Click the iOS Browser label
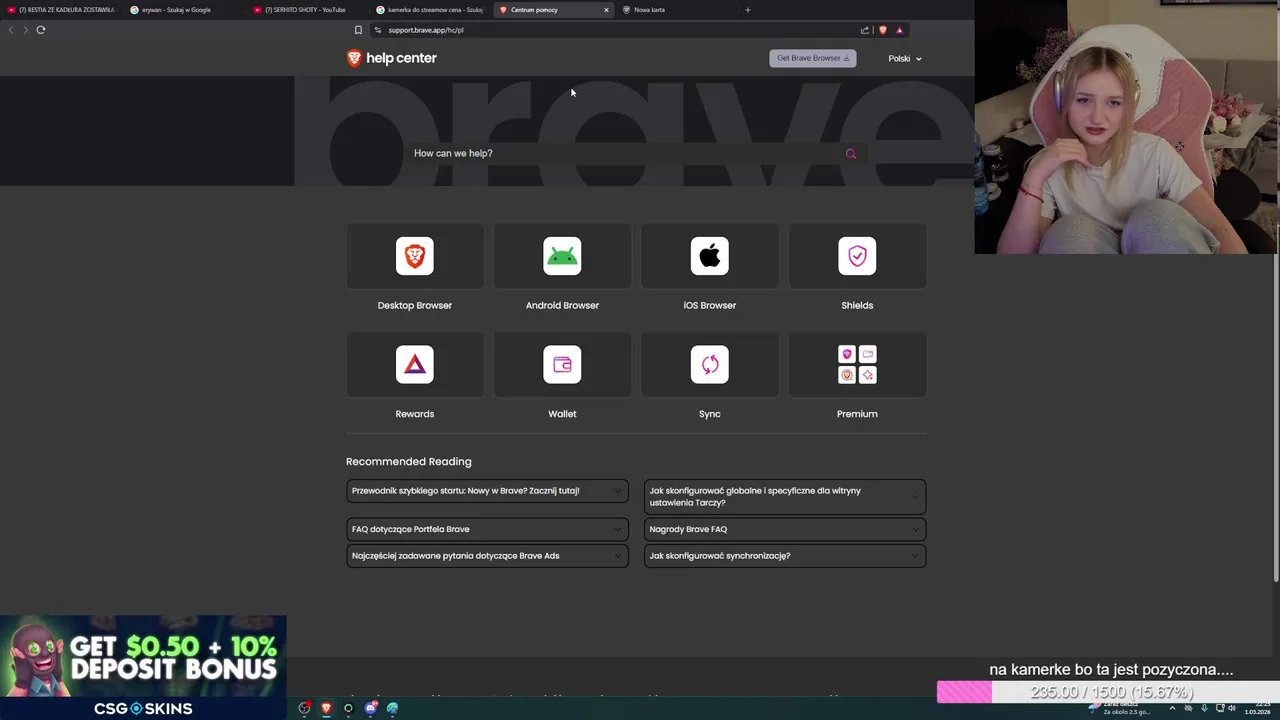 pyautogui.click(x=710, y=306)
